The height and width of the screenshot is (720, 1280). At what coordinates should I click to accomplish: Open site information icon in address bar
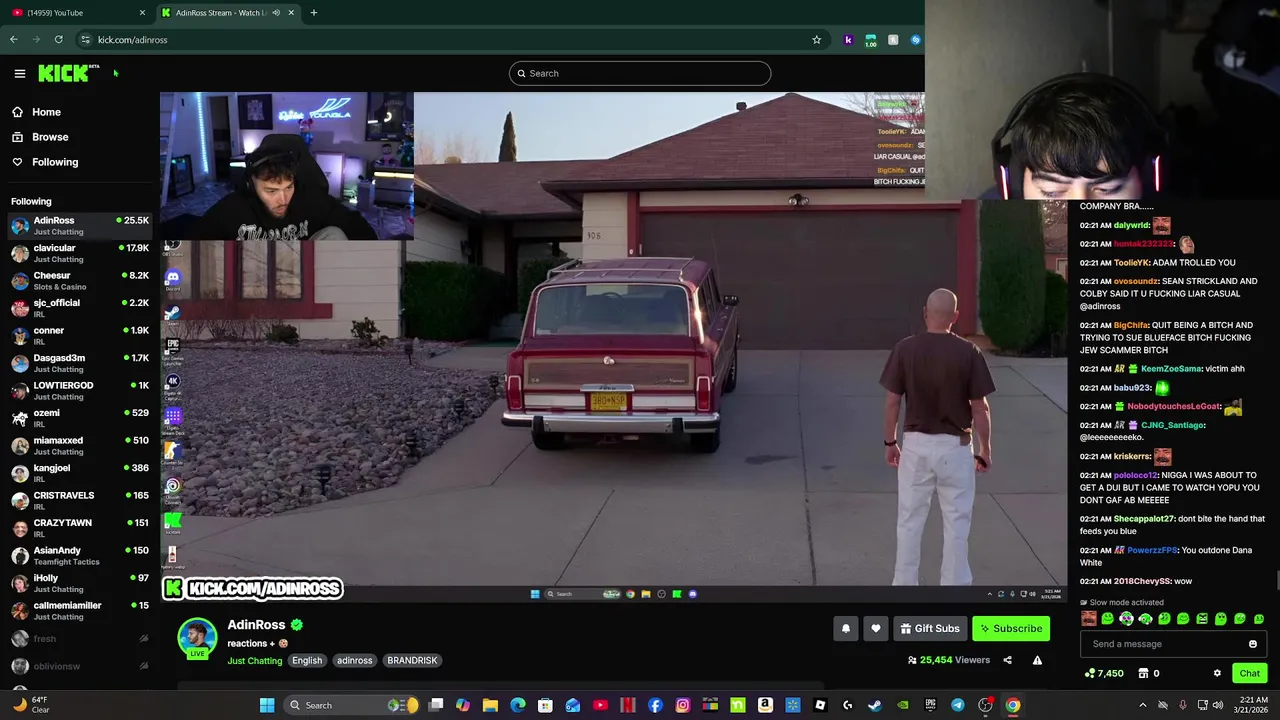[x=85, y=40]
